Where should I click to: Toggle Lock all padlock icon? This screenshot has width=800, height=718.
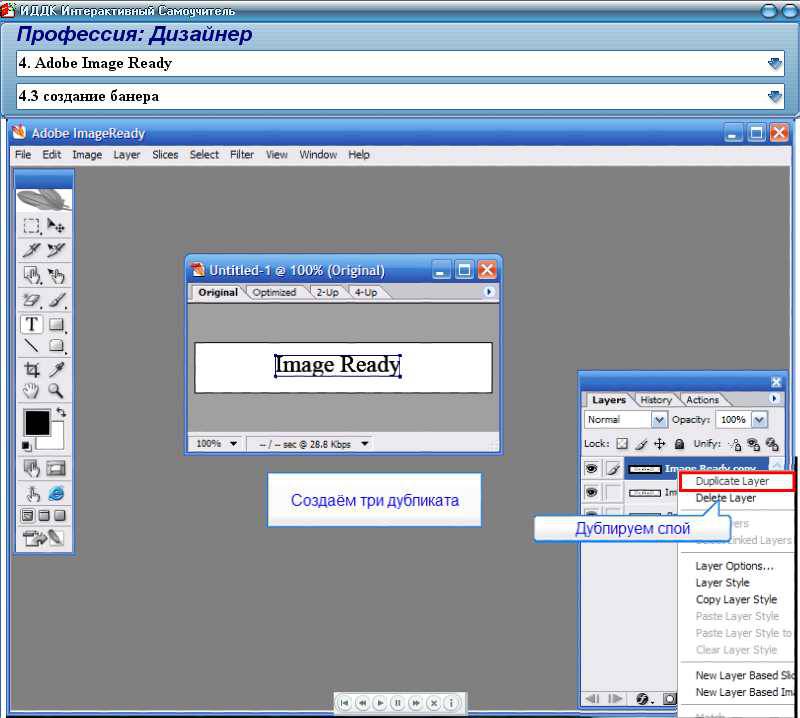pos(679,443)
